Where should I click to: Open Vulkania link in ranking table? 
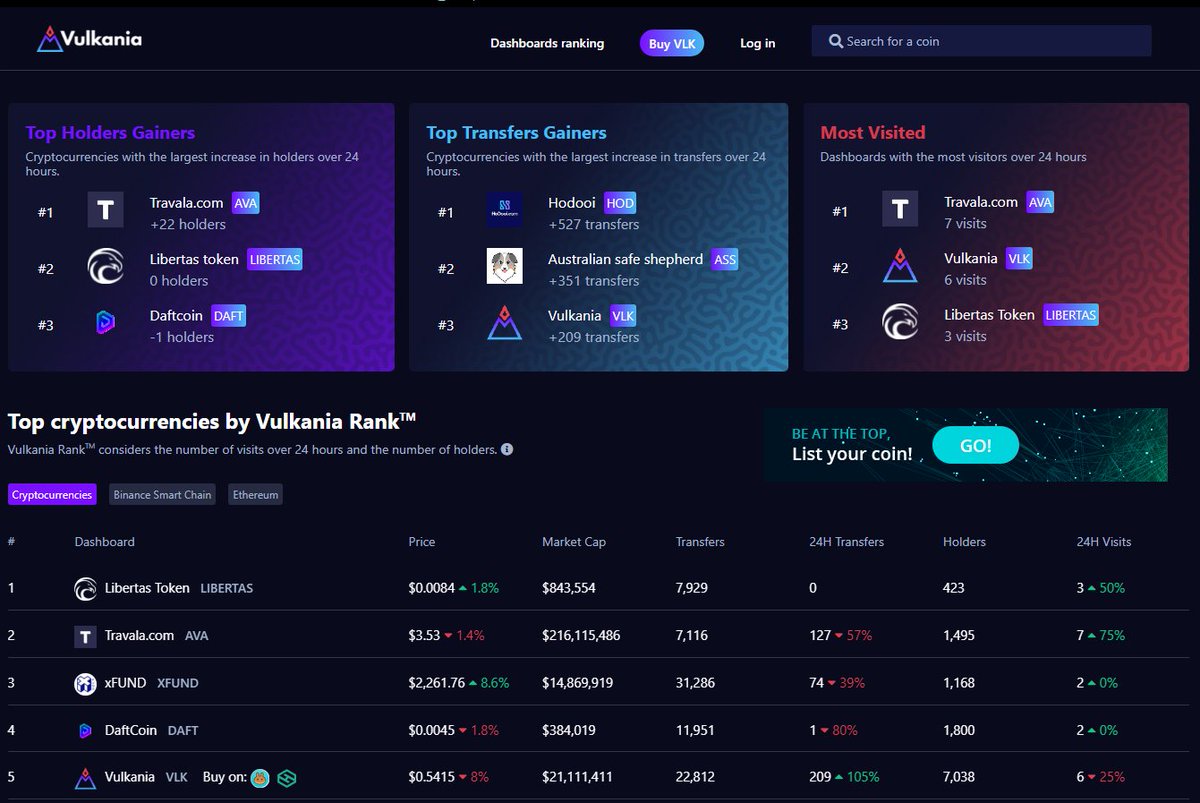pos(130,777)
